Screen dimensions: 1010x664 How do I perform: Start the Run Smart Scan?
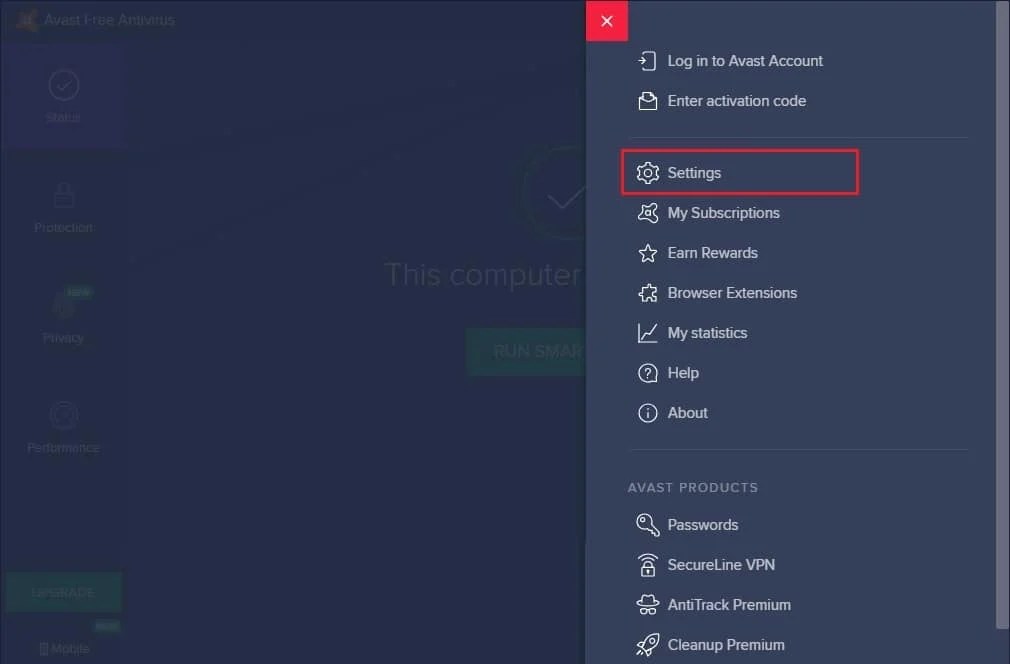tap(527, 351)
